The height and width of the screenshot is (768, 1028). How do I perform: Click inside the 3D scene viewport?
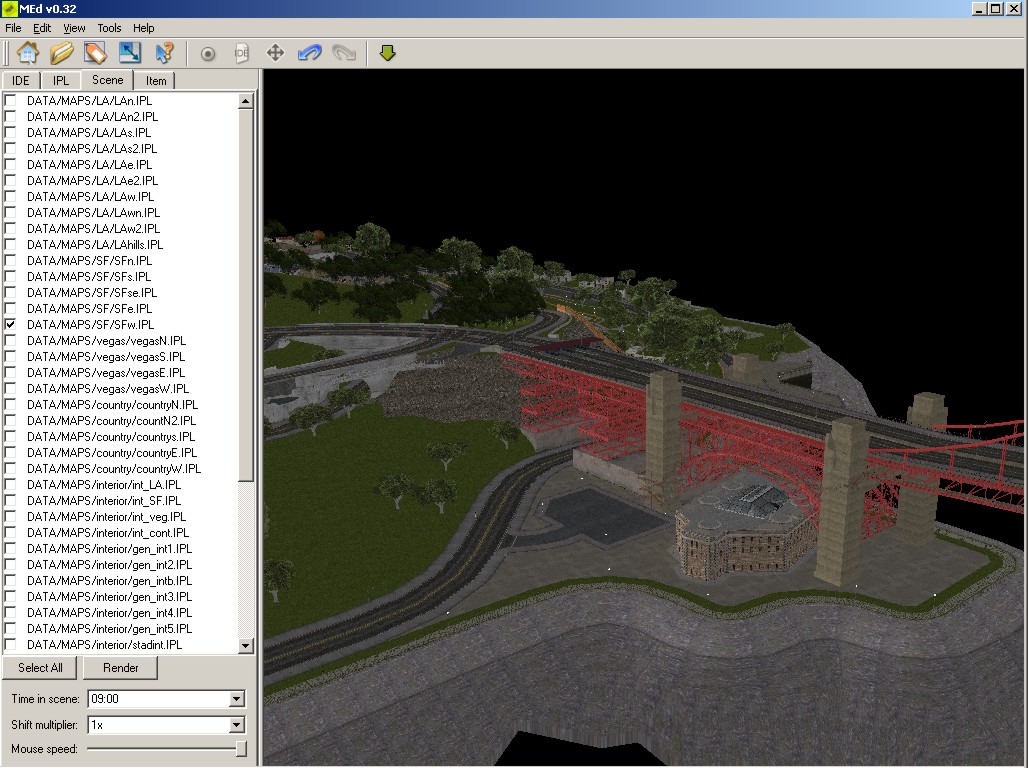(x=644, y=416)
